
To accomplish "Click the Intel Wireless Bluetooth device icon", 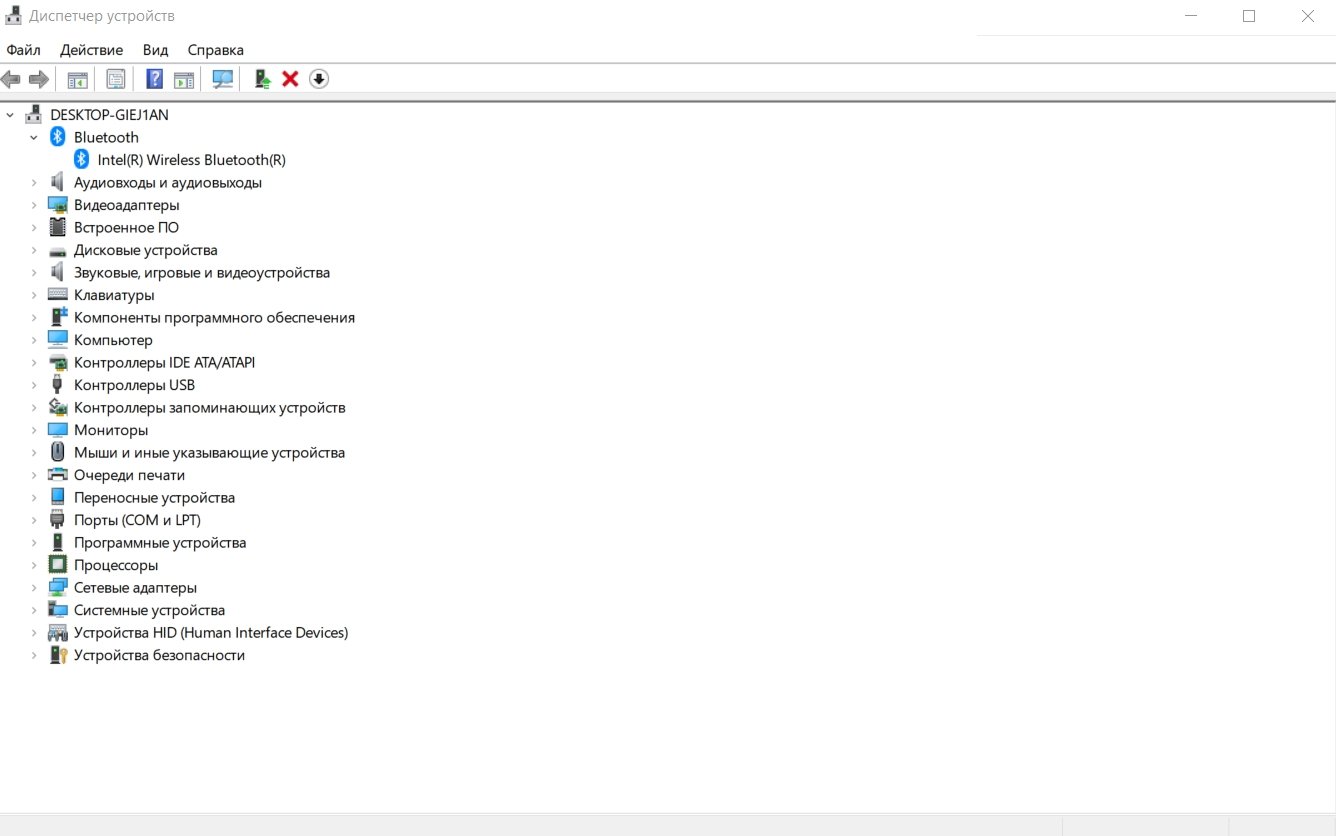I will point(82,160).
